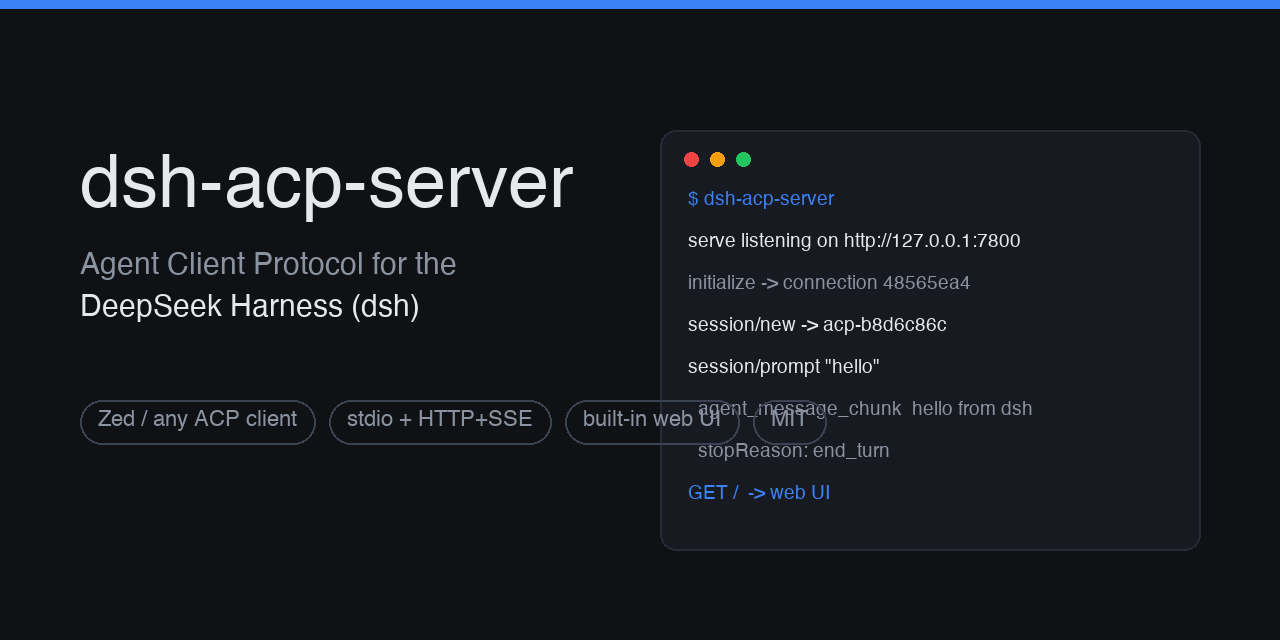This screenshot has height=640, width=1280.
Task: Click the red dot in the terminal window
Action: click(691, 160)
